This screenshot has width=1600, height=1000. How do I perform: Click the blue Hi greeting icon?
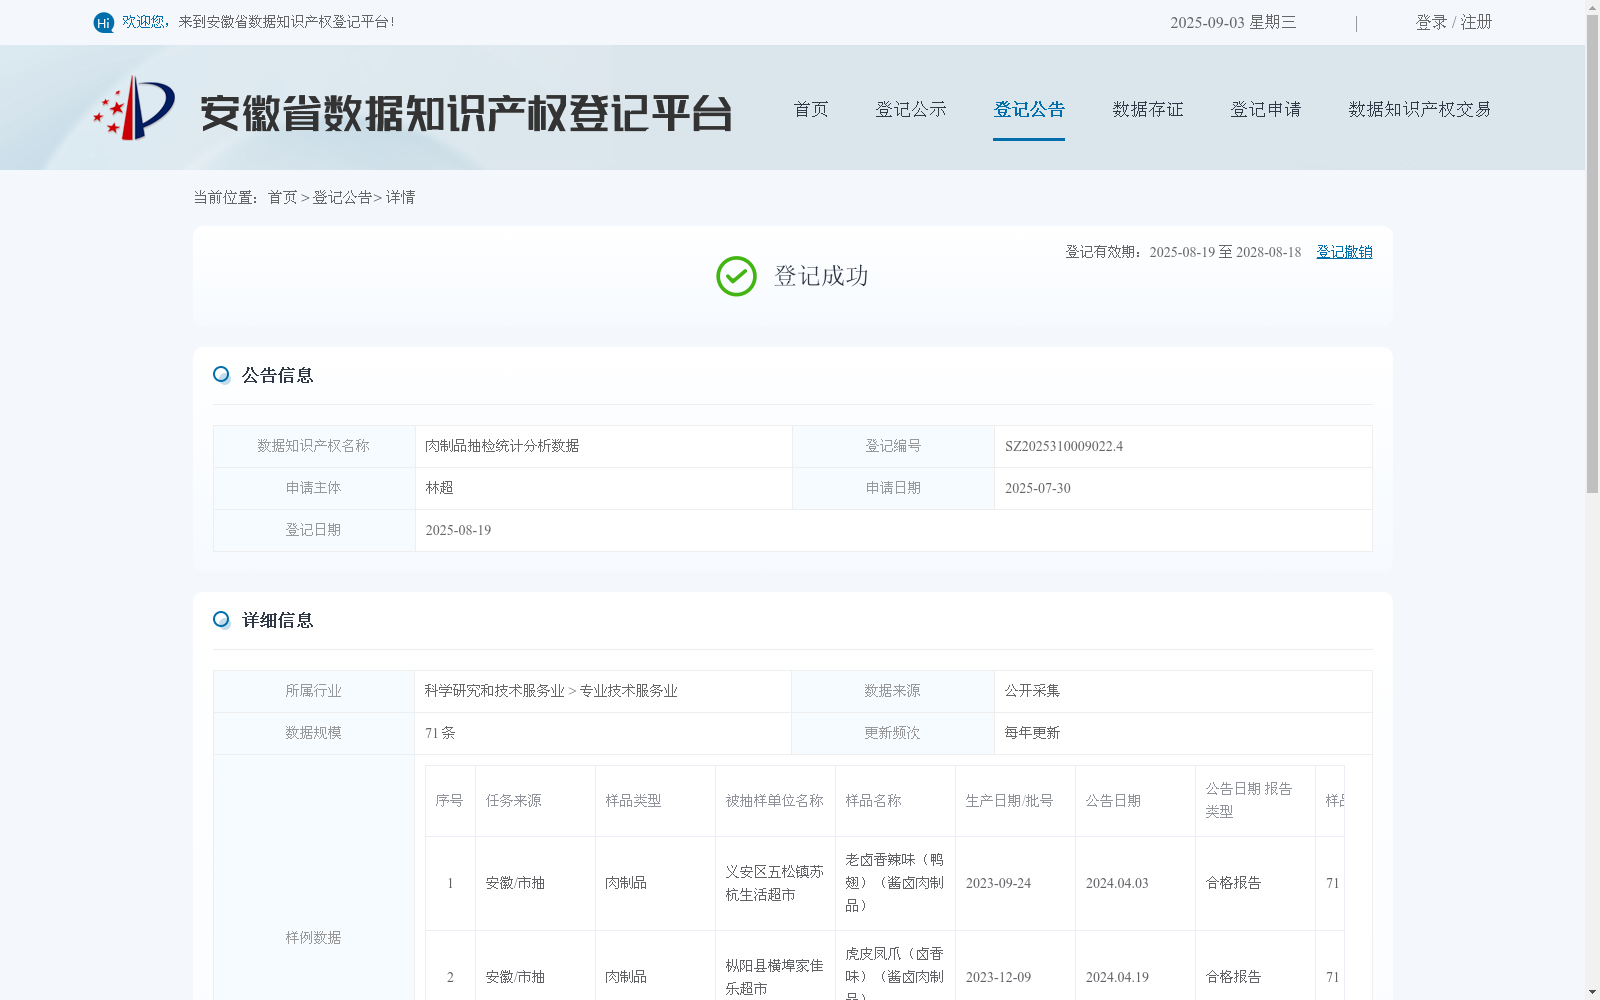pyautogui.click(x=103, y=22)
